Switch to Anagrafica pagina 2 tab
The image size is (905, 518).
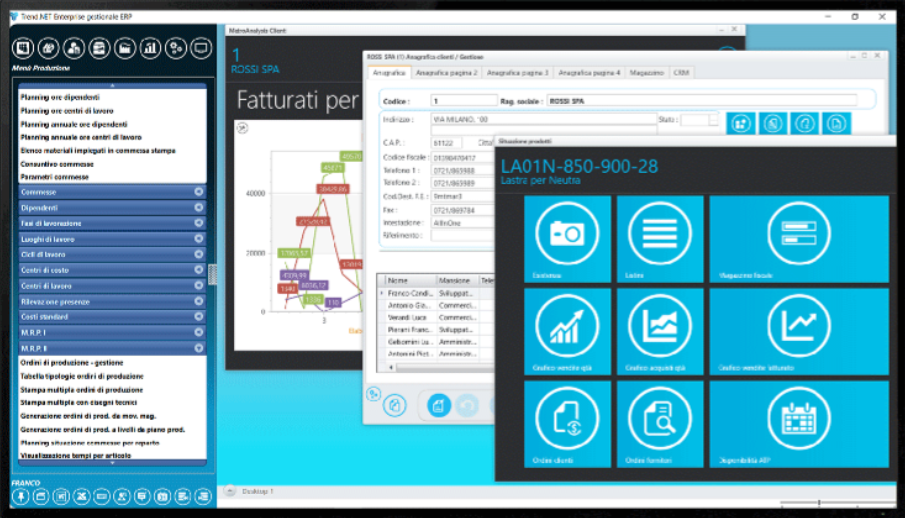tap(447, 73)
